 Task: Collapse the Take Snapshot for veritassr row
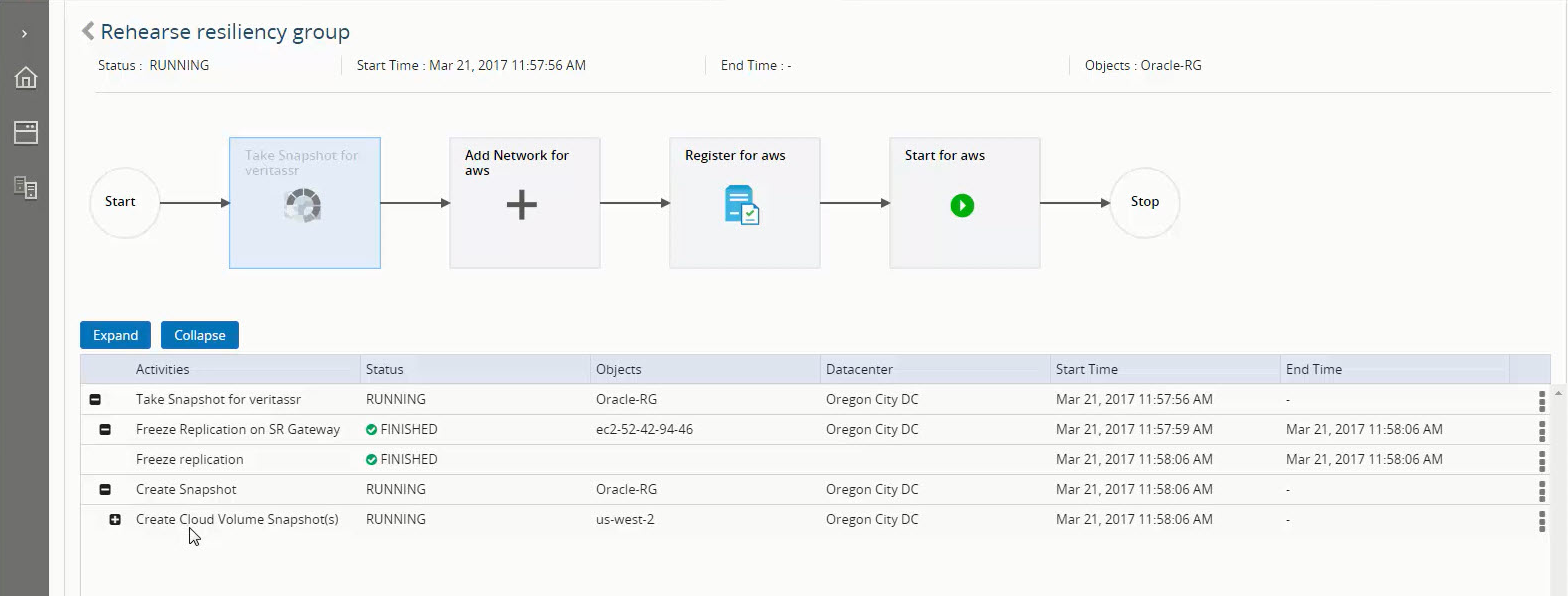coord(95,400)
